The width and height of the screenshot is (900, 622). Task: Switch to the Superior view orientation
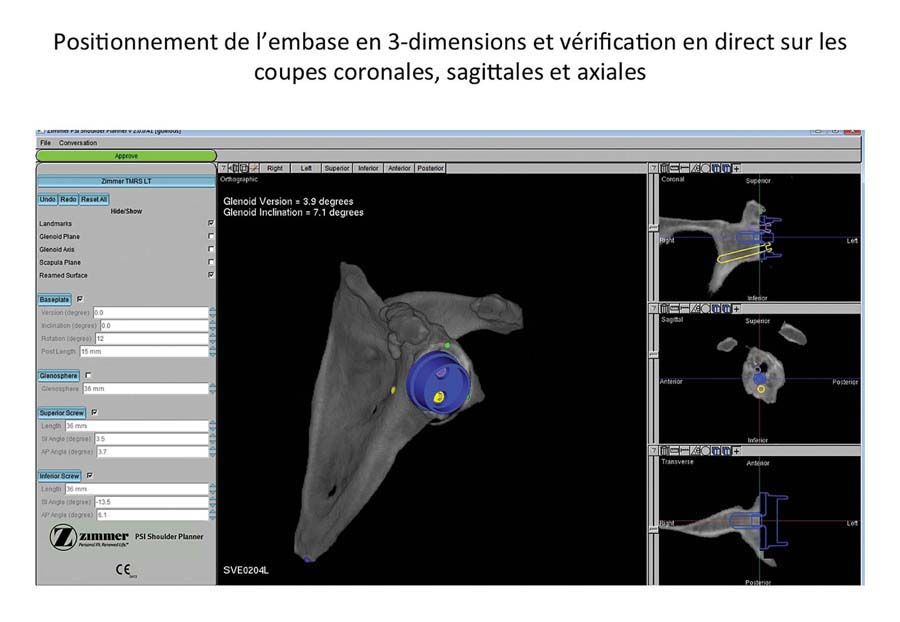(x=338, y=168)
